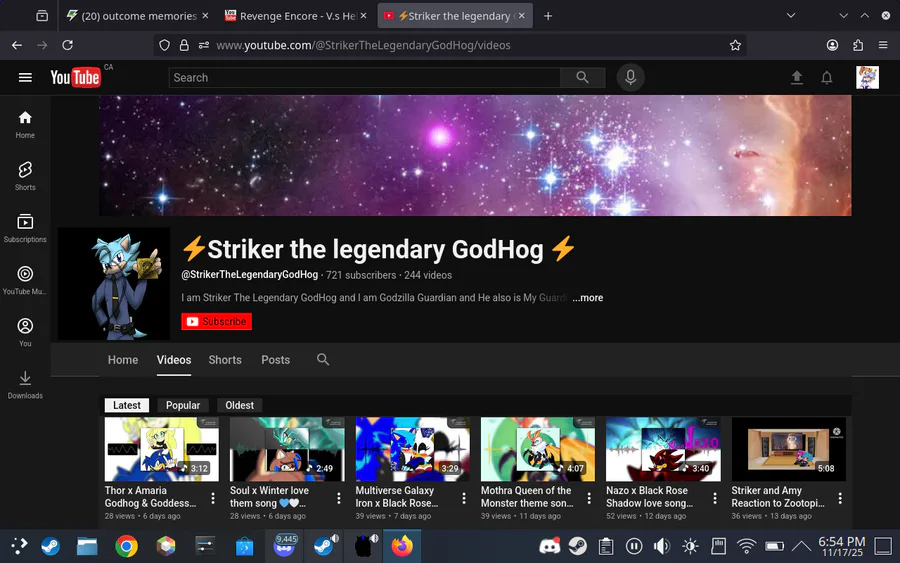Image resolution: width=900 pixels, height=563 pixels.
Task: Open the Soul x Winter love theme song
Action: point(269,497)
